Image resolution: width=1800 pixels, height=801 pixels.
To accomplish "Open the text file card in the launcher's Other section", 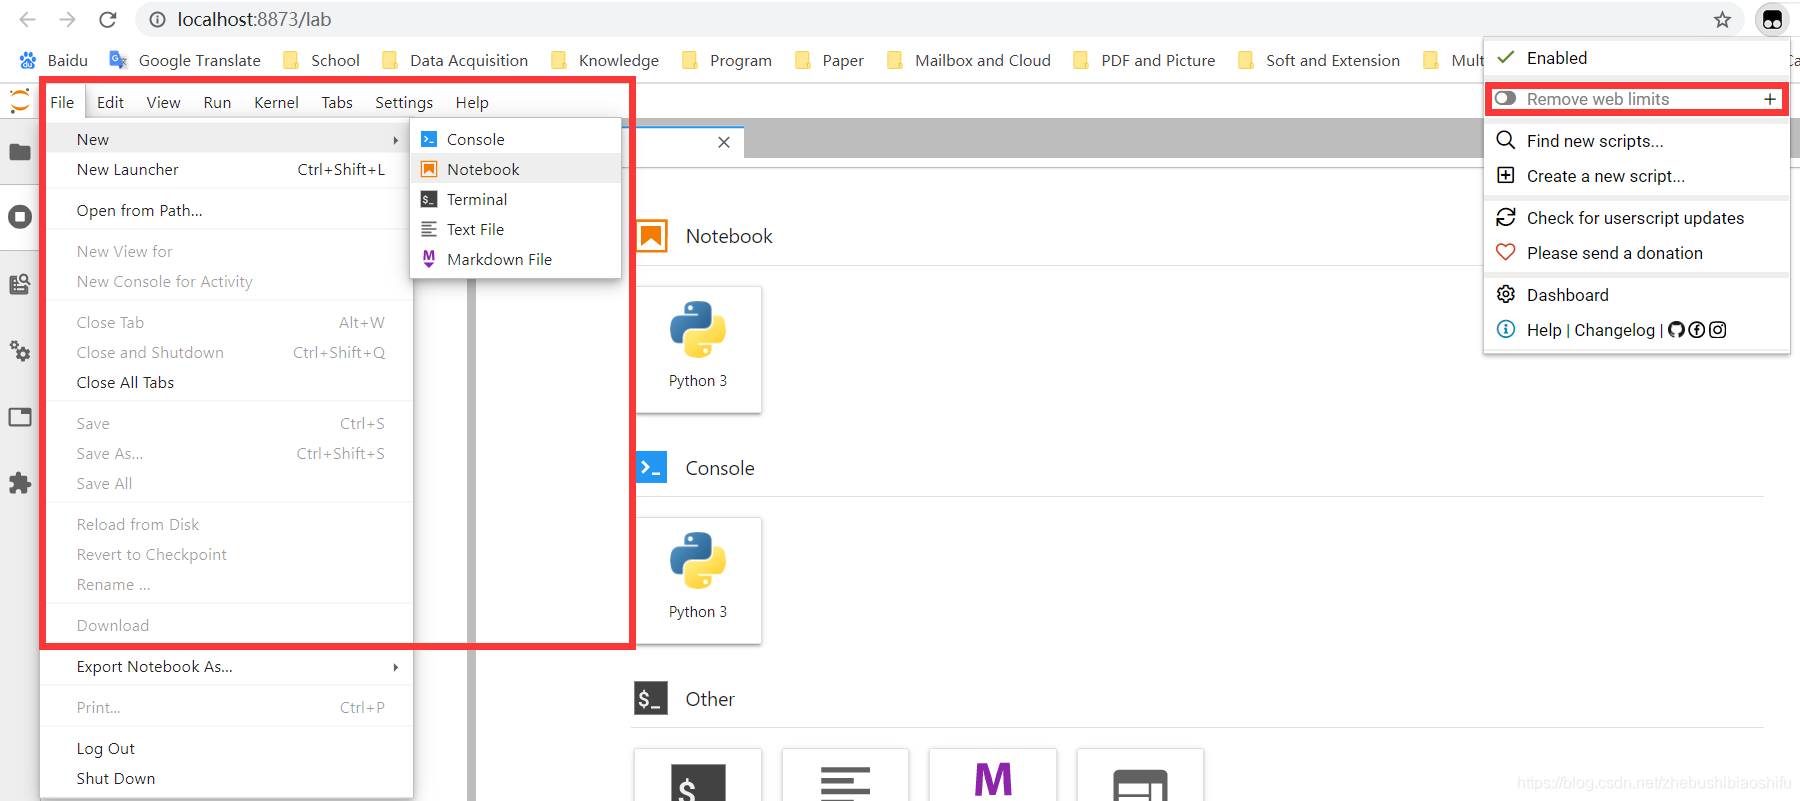I will pos(845,775).
